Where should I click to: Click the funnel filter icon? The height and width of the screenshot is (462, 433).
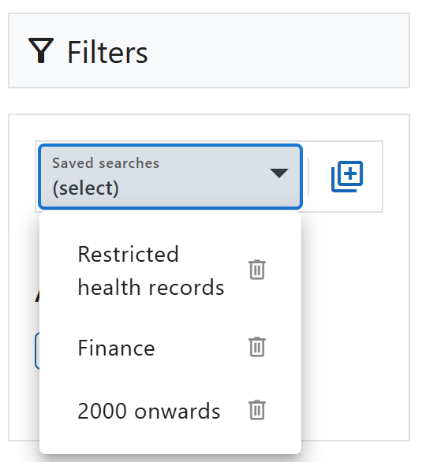tap(41, 51)
